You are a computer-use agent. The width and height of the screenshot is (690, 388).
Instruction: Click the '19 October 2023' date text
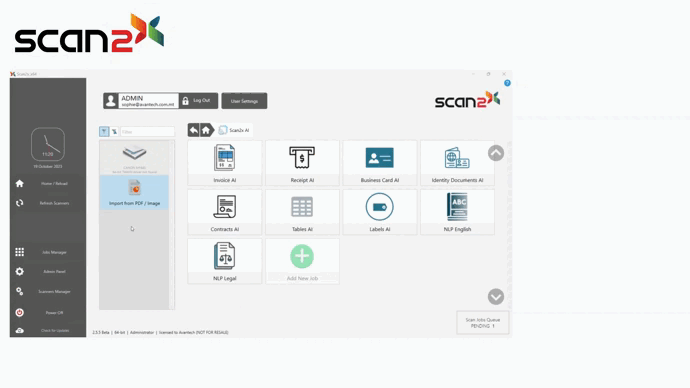[48, 167]
